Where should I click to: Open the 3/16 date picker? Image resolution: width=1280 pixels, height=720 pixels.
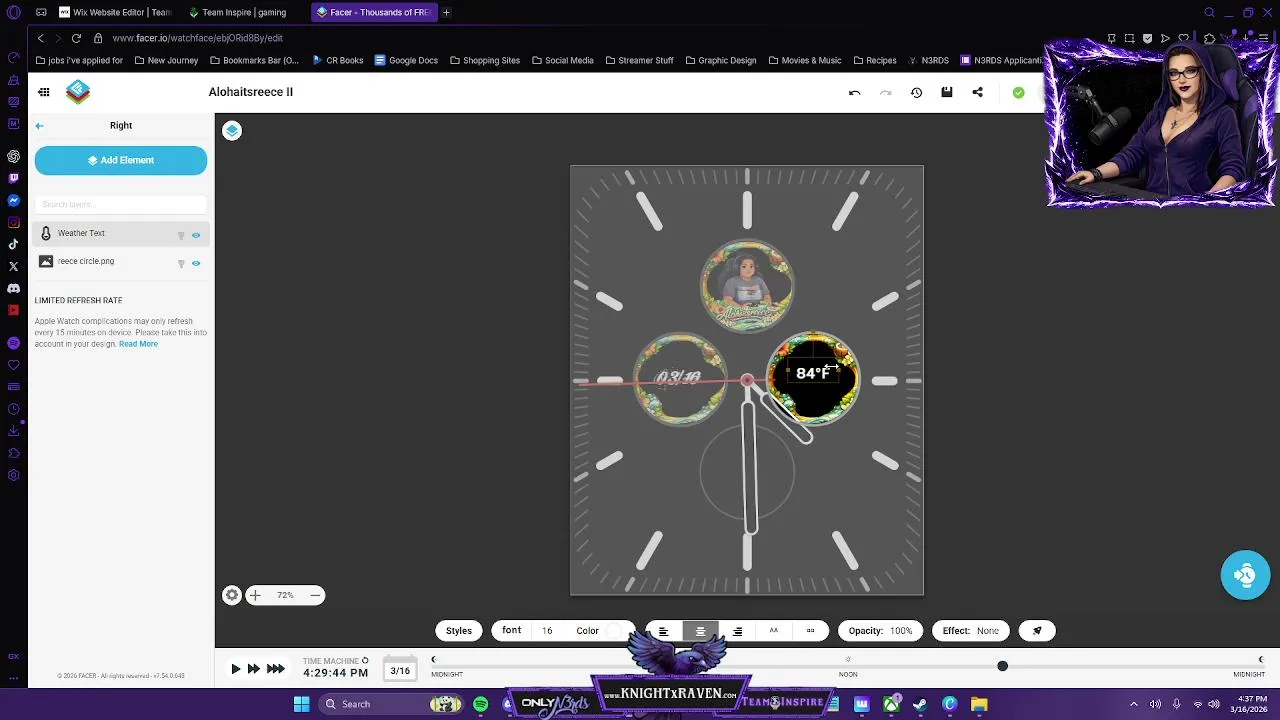(x=400, y=670)
